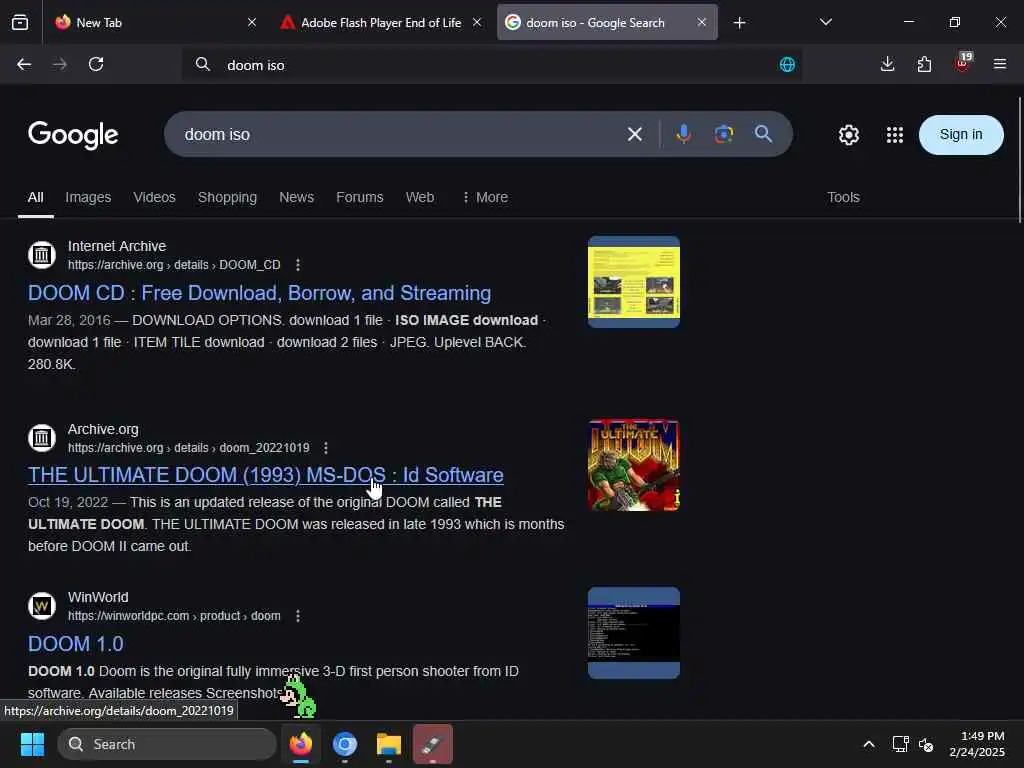Open Firefox application hamburger menu
1024x768 pixels.
(999, 64)
